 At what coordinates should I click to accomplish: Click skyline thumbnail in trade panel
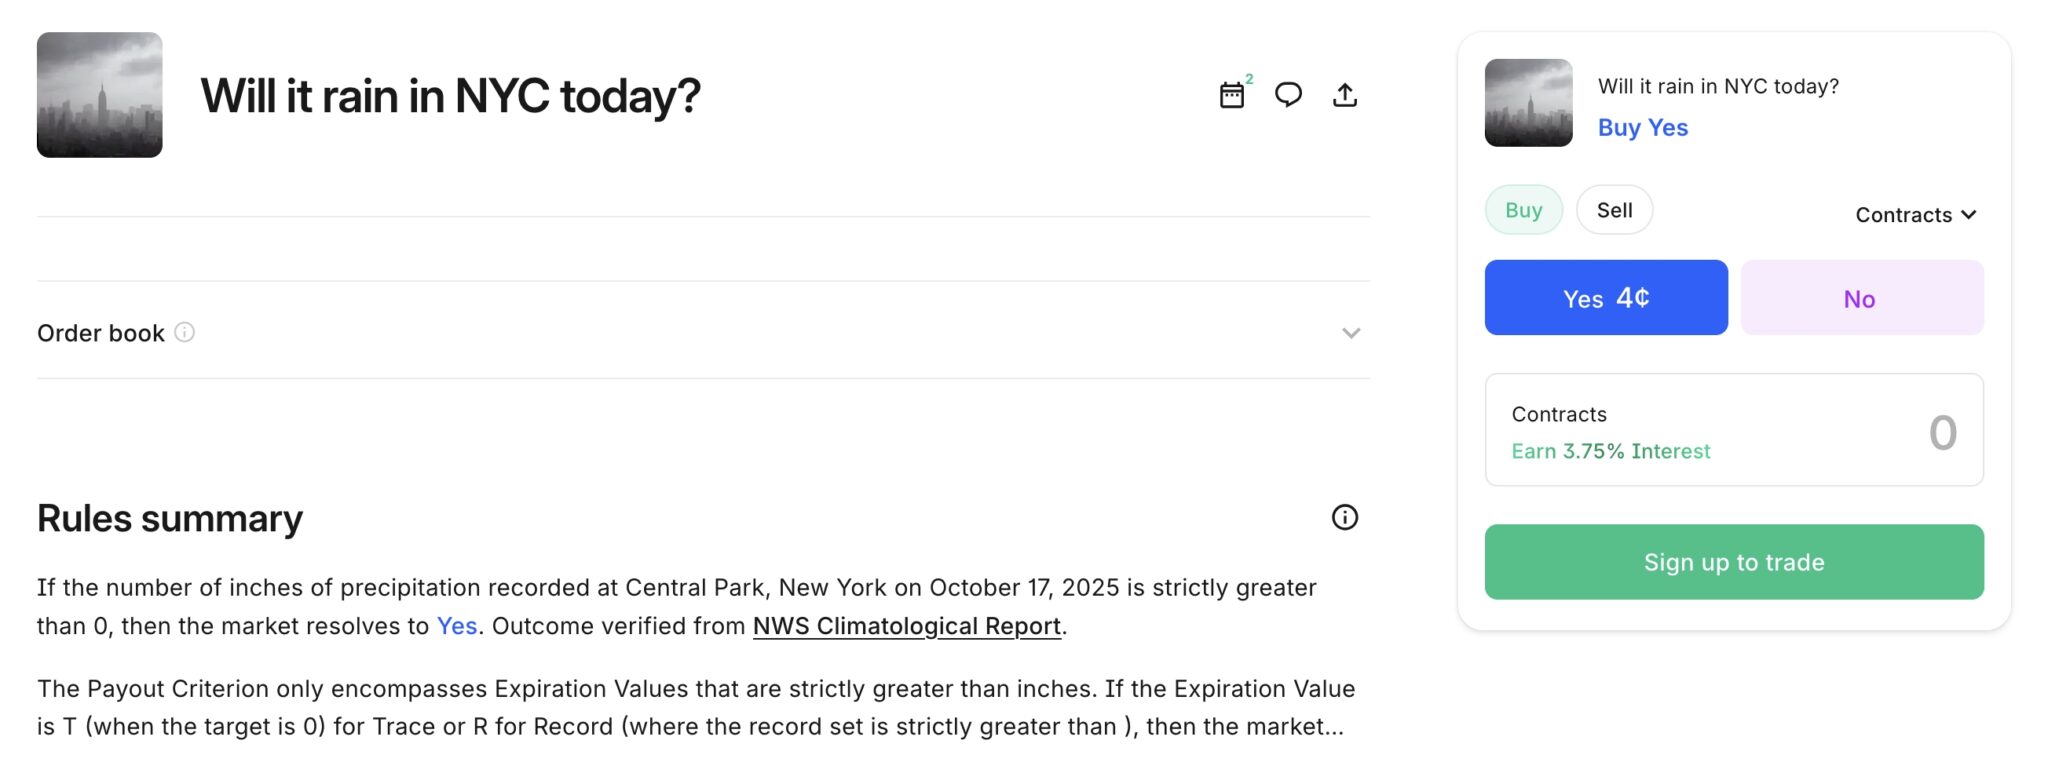(x=1528, y=103)
